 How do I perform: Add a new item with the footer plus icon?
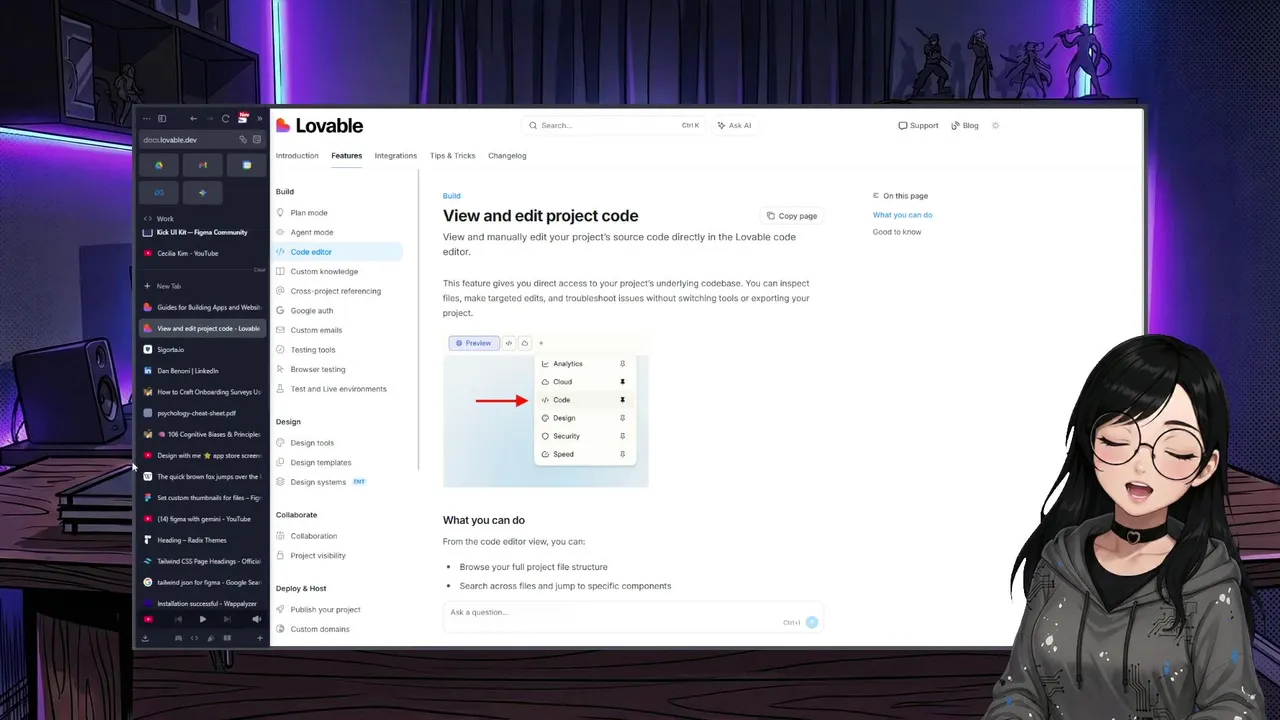(x=260, y=638)
